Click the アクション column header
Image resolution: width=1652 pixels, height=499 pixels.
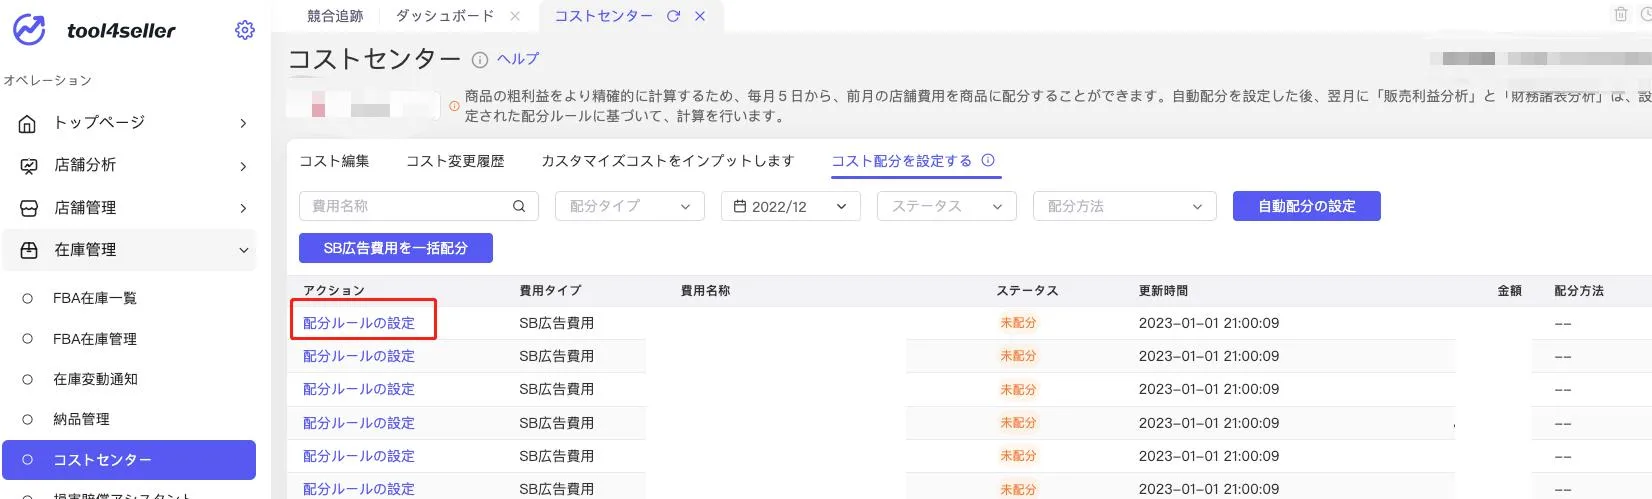pos(334,291)
